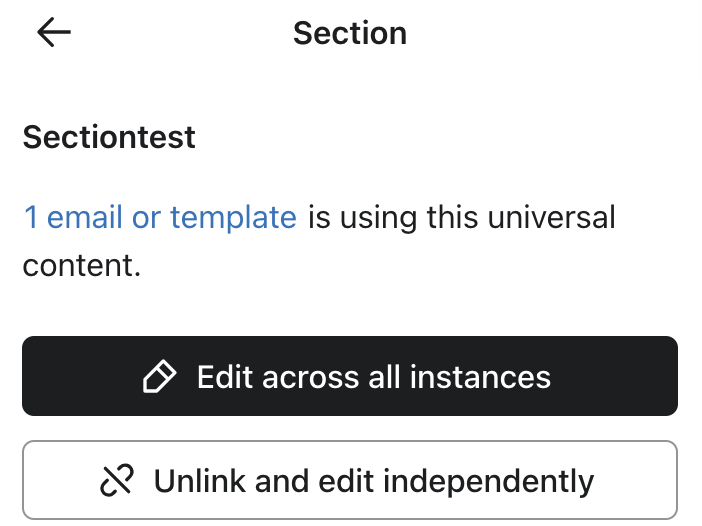Image resolution: width=702 pixels, height=526 pixels.
Task: Click the word 'content.' in the description
Action: (81, 265)
